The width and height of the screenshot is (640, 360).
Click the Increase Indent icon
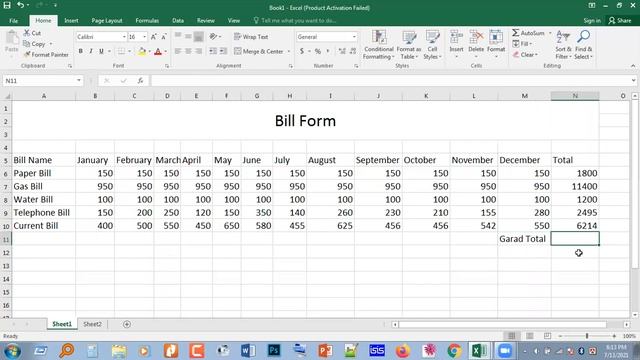[x=223, y=51]
